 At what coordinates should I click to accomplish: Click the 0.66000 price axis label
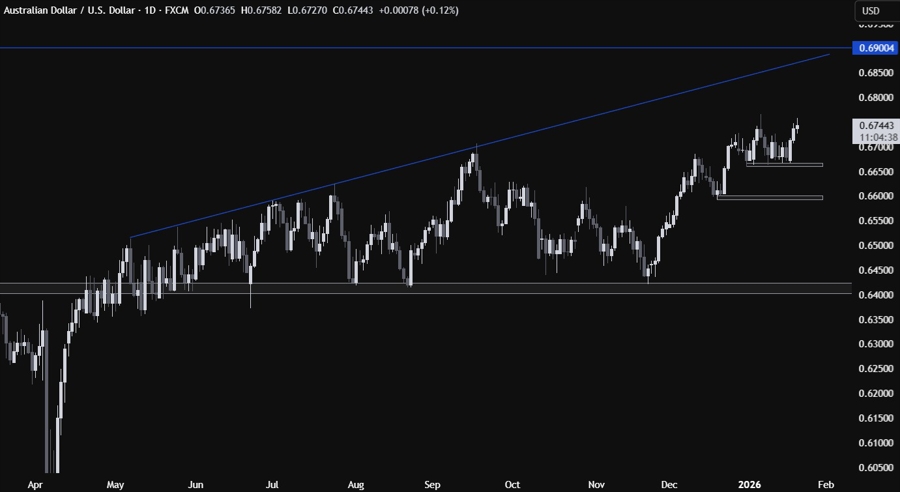[x=878, y=196]
